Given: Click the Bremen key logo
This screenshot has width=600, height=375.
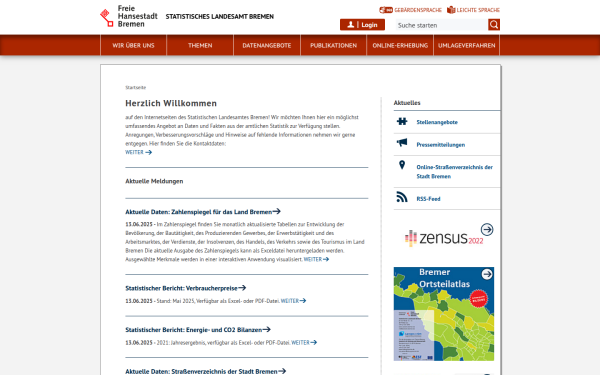Looking at the screenshot, I should point(106,18).
